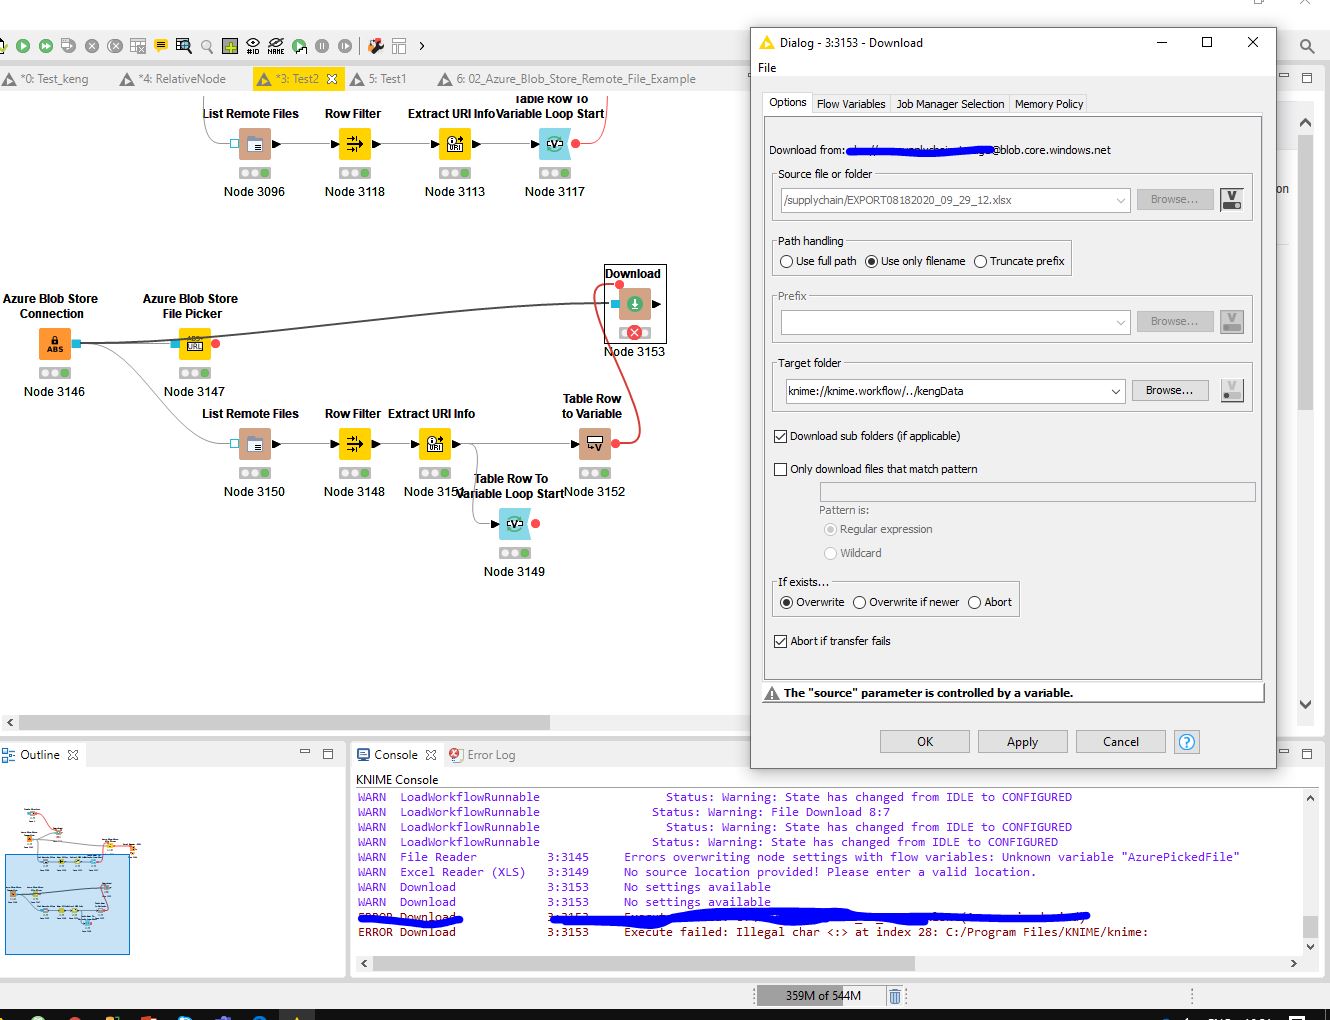Toggle the hide node NAME icon
This screenshot has width=1330, height=1020.
point(276,46)
